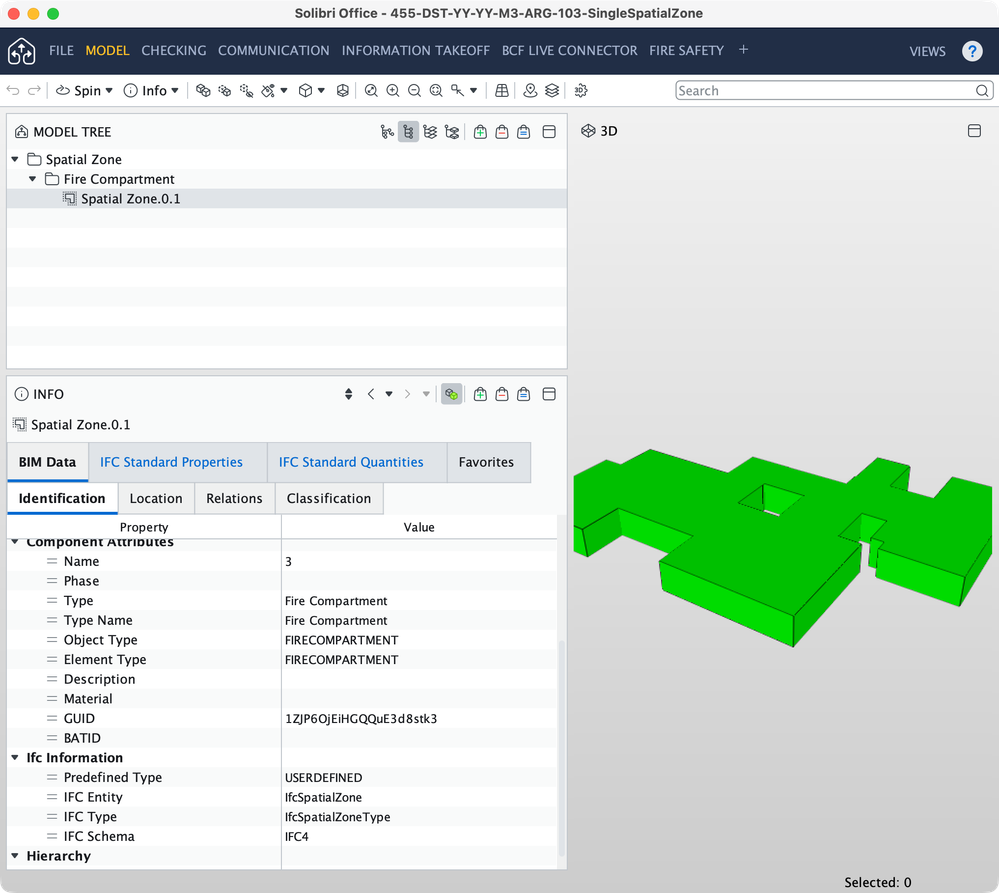Open the INFO back-history dropdown arrow
Image resolution: width=999 pixels, height=893 pixels.
(389, 394)
